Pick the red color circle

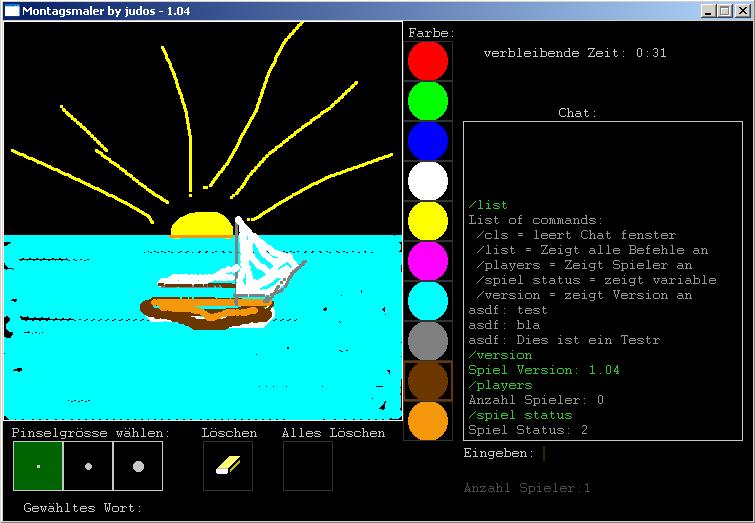(428, 61)
